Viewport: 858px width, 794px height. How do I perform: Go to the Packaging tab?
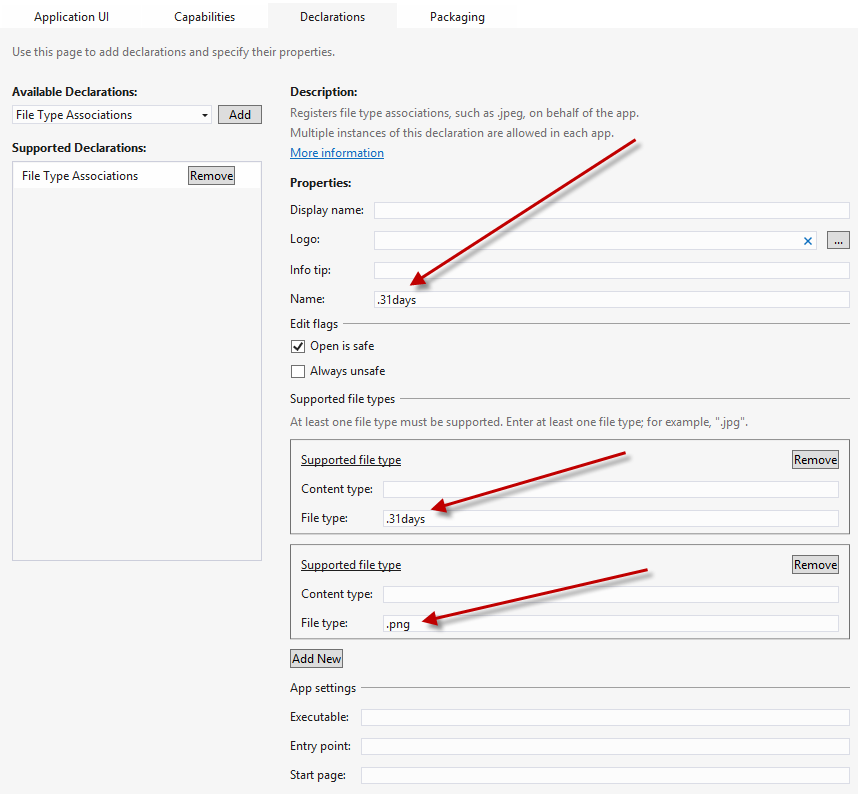click(x=457, y=17)
